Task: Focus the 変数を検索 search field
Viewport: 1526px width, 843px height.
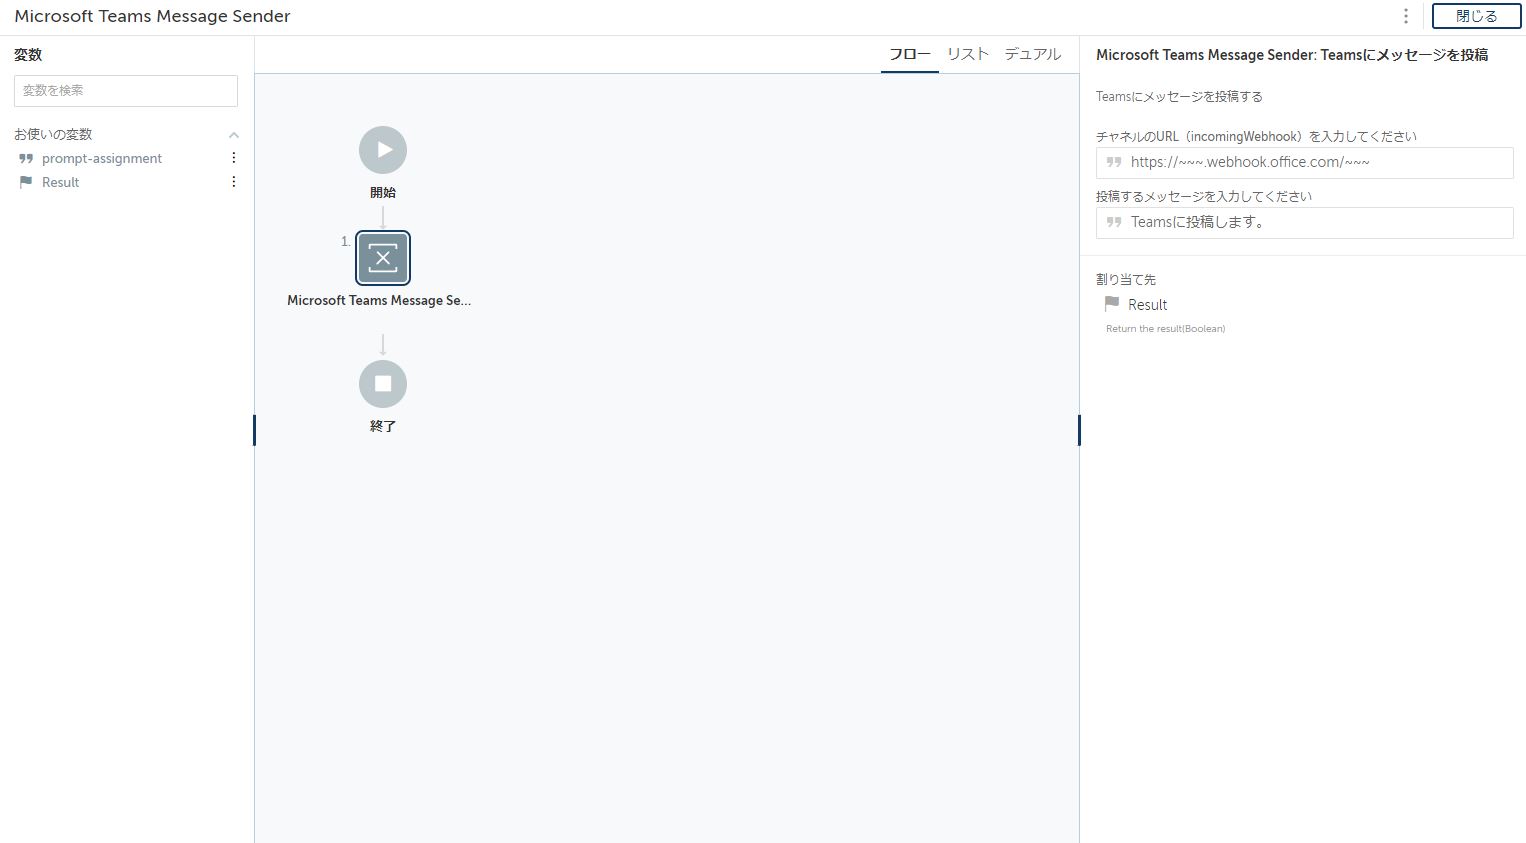Action: [126, 91]
